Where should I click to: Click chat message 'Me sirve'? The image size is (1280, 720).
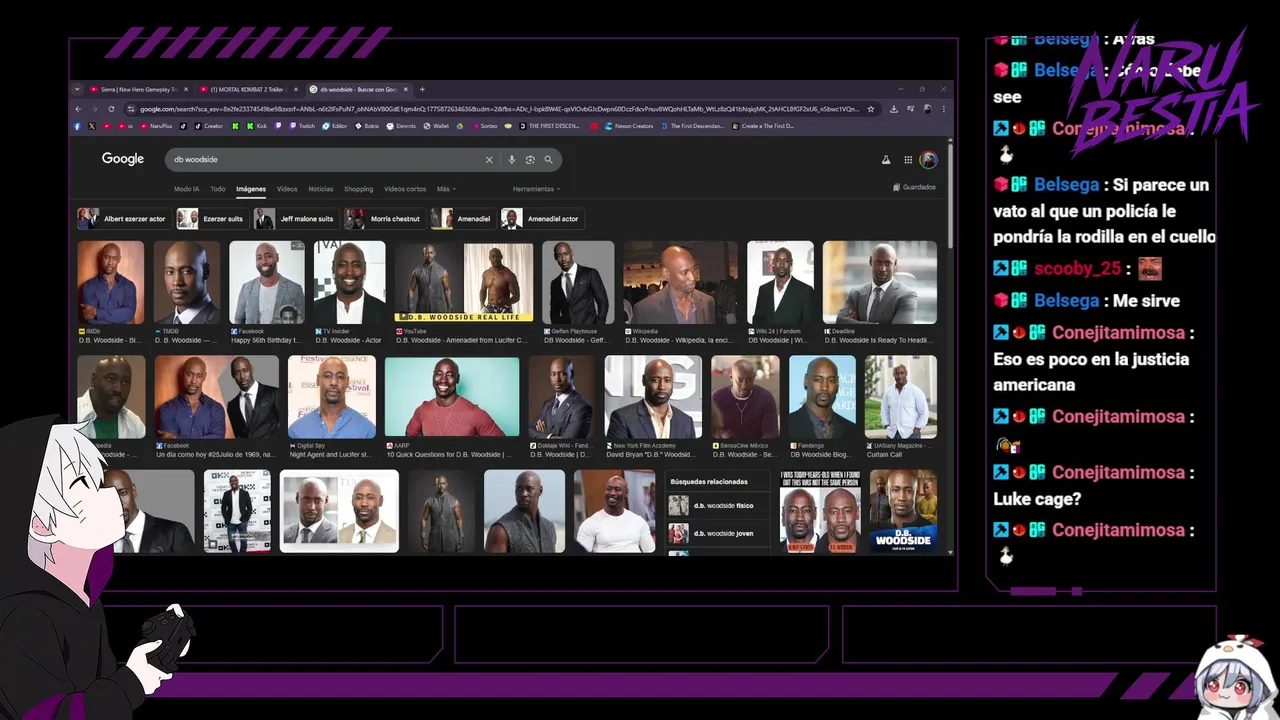(1146, 300)
